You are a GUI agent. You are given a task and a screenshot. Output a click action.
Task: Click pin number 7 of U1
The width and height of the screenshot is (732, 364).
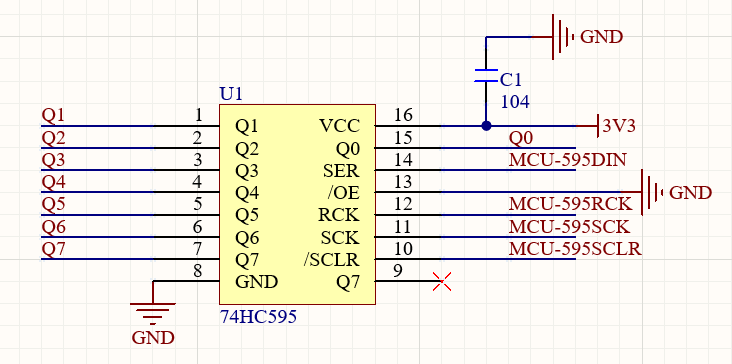point(197,249)
